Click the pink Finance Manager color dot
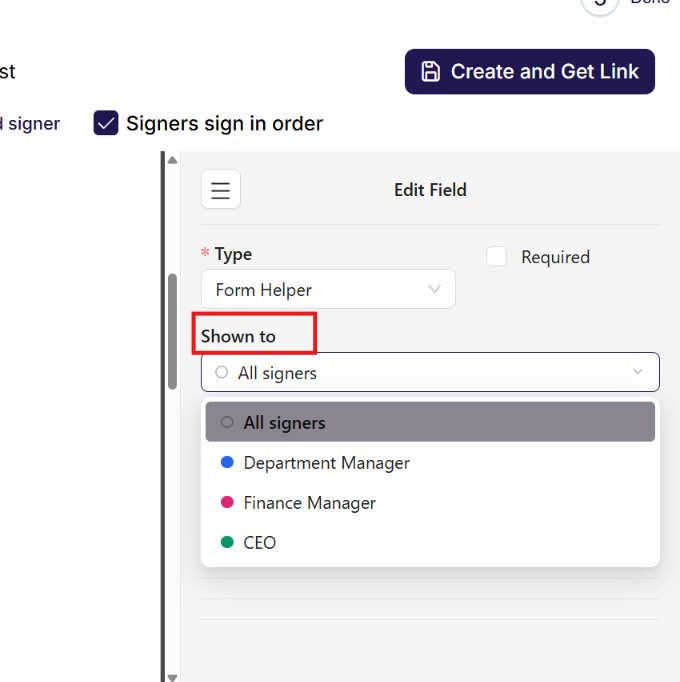The image size is (680, 682). coord(227,502)
